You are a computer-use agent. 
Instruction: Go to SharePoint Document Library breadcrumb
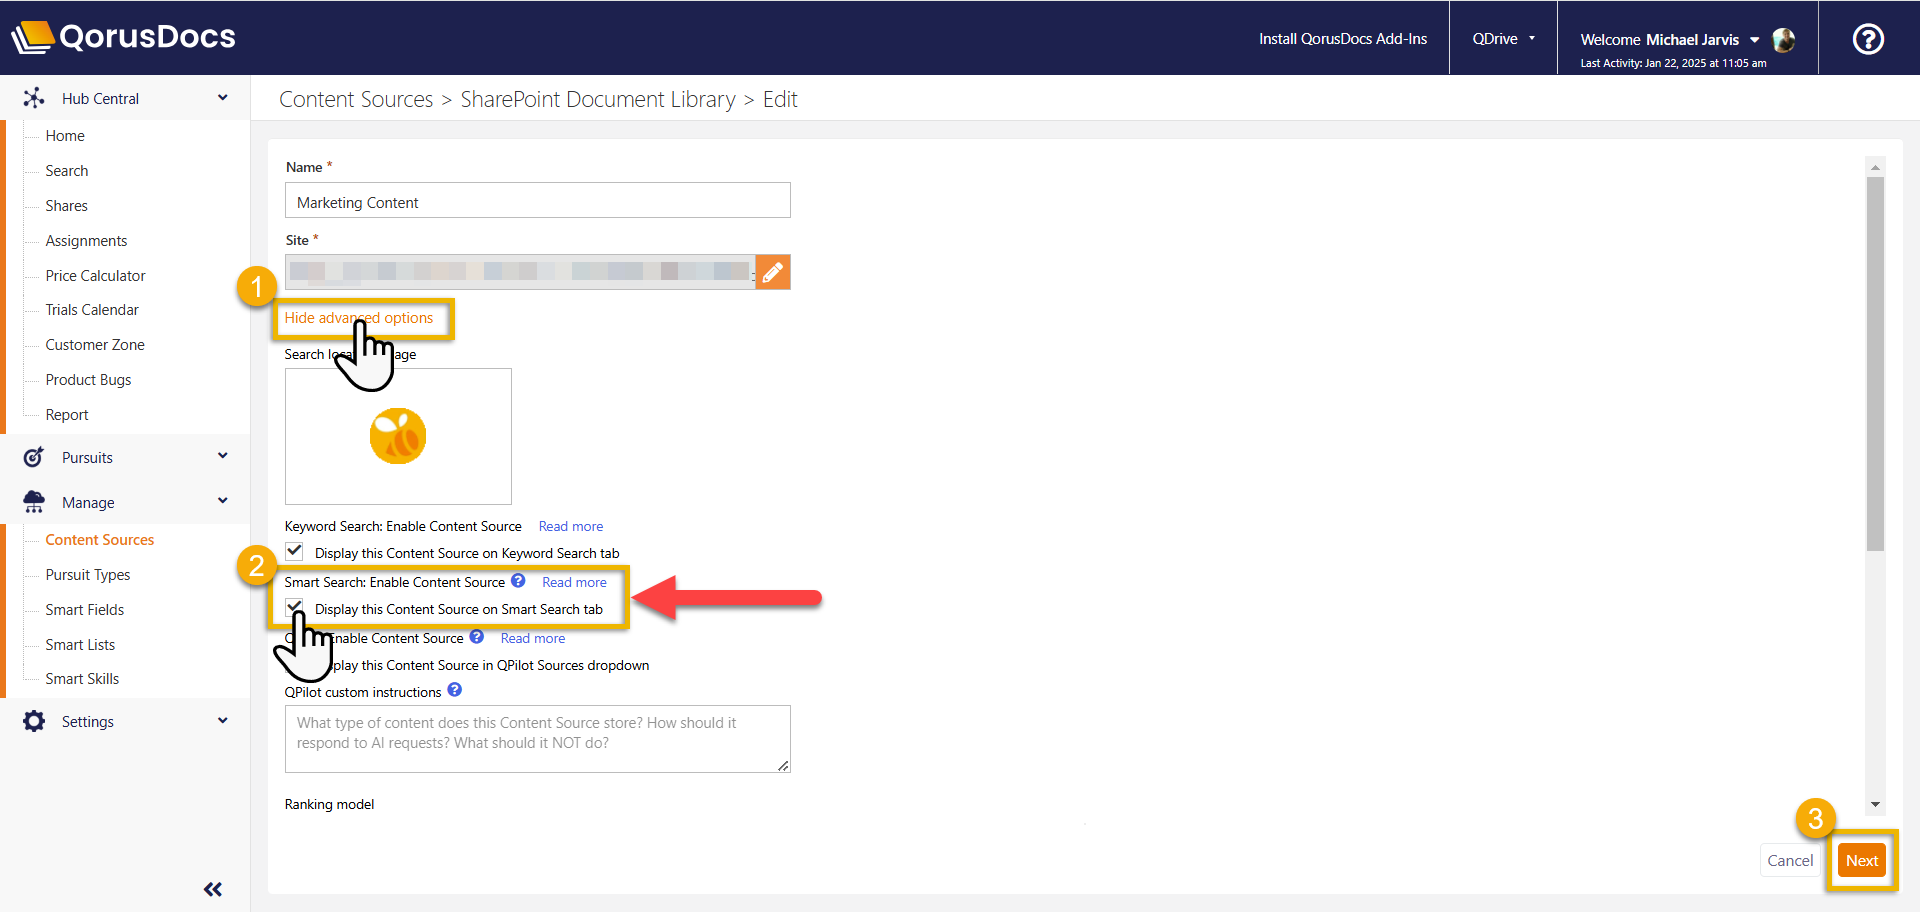click(x=598, y=100)
